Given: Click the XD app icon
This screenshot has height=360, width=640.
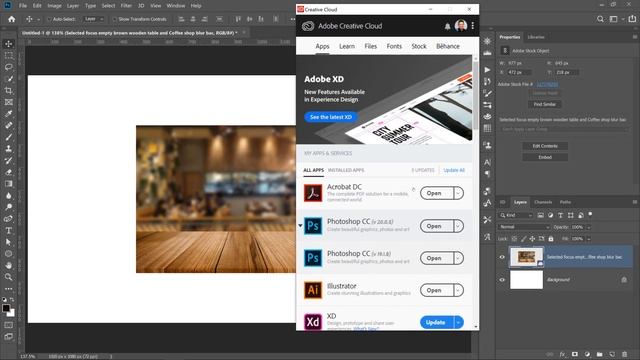Looking at the screenshot, I should point(313,322).
